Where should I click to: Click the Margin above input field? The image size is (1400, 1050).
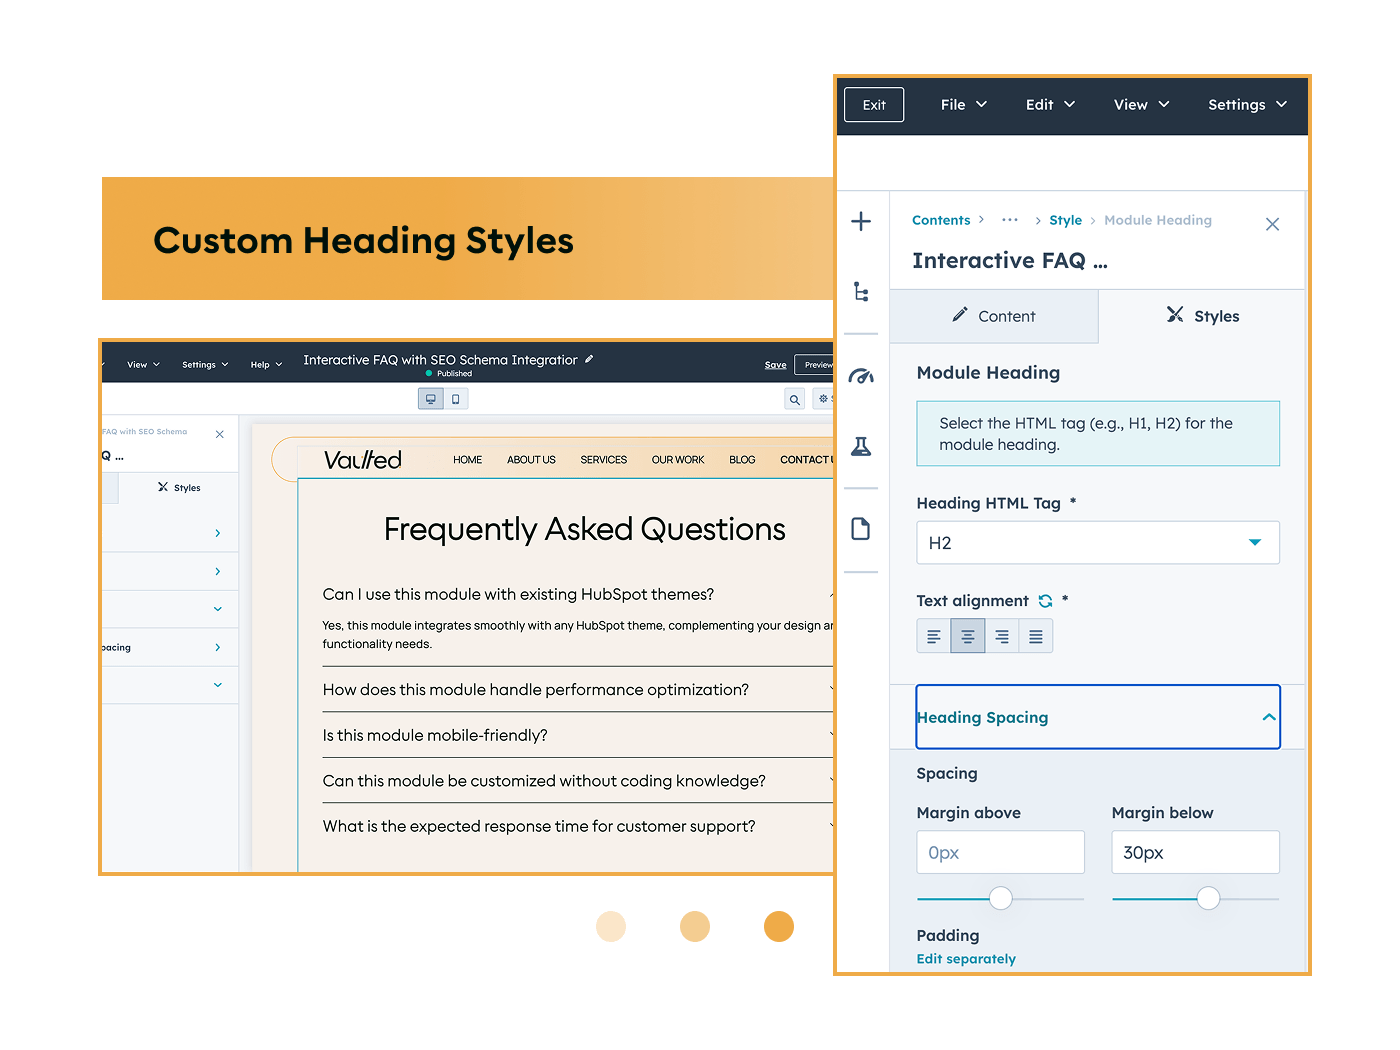pos(1000,852)
